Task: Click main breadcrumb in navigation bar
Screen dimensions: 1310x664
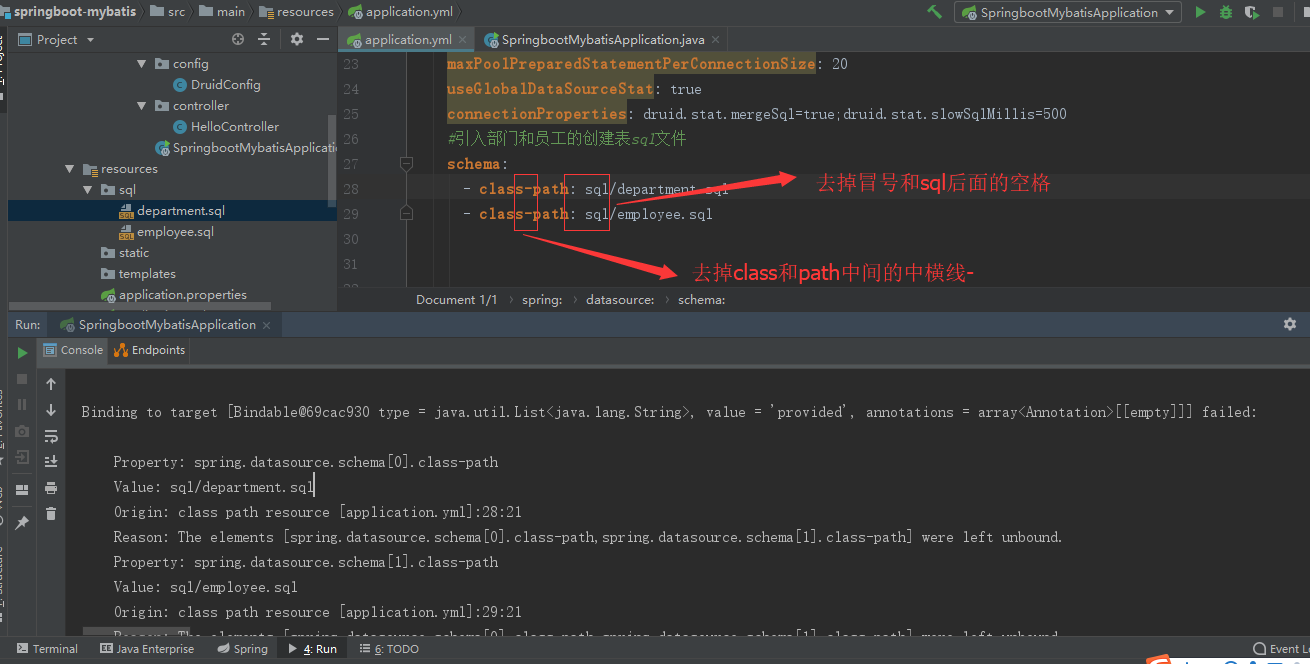Action: click(x=222, y=12)
